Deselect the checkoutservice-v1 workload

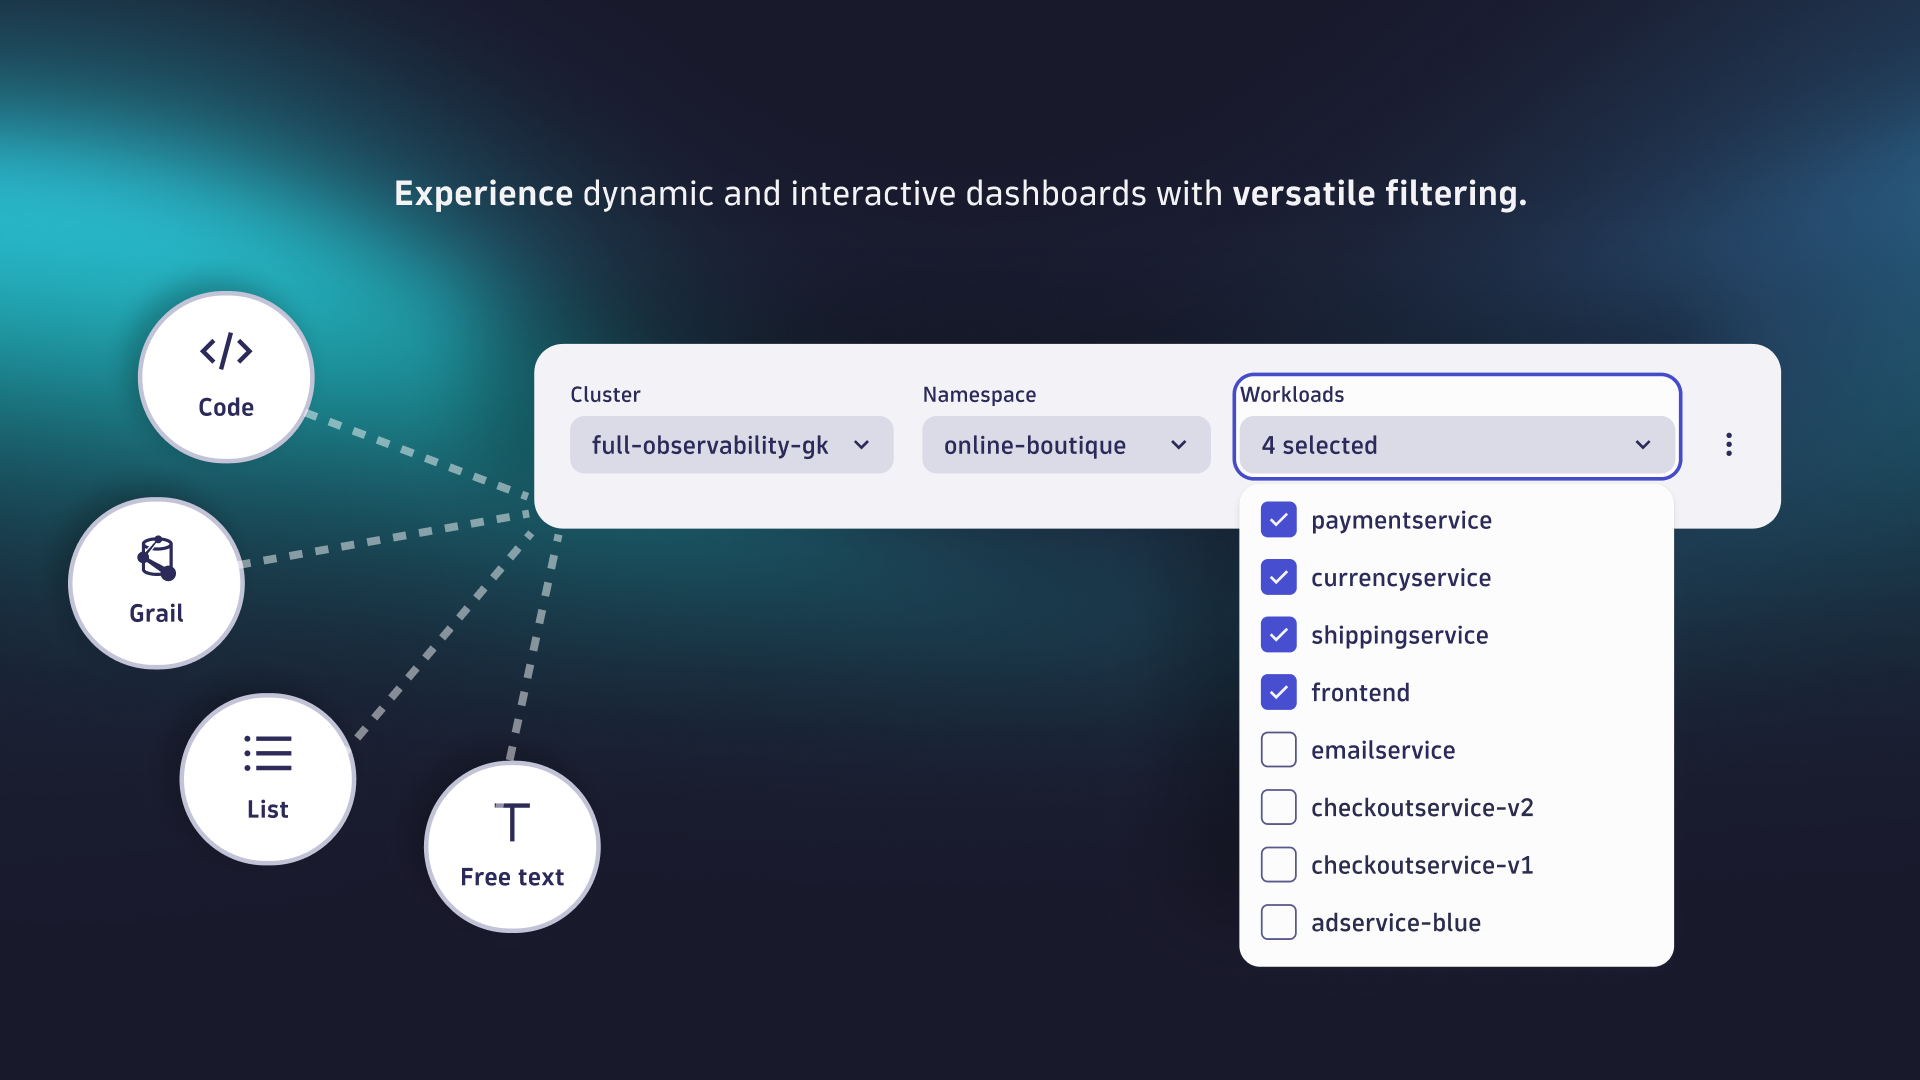(1278, 862)
